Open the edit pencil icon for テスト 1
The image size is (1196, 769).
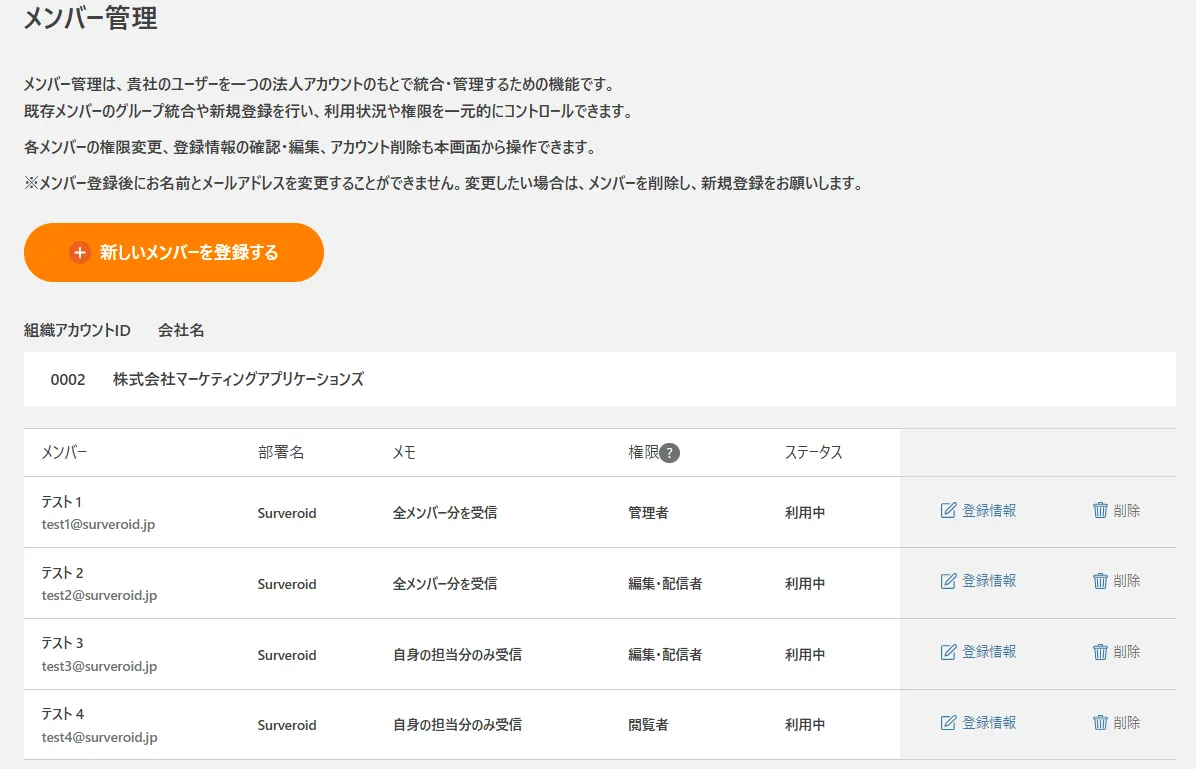948,510
